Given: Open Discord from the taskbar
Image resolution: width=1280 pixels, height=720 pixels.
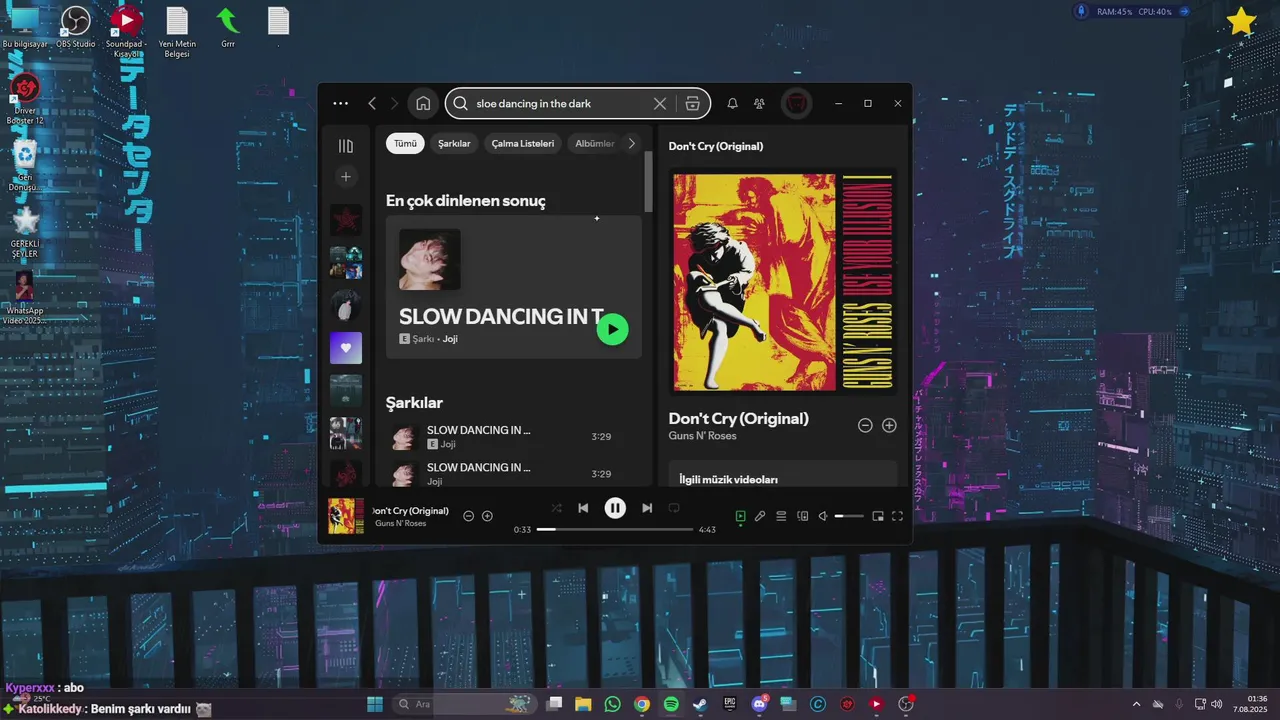Looking at the screenshot, I should tap(759, 704).
